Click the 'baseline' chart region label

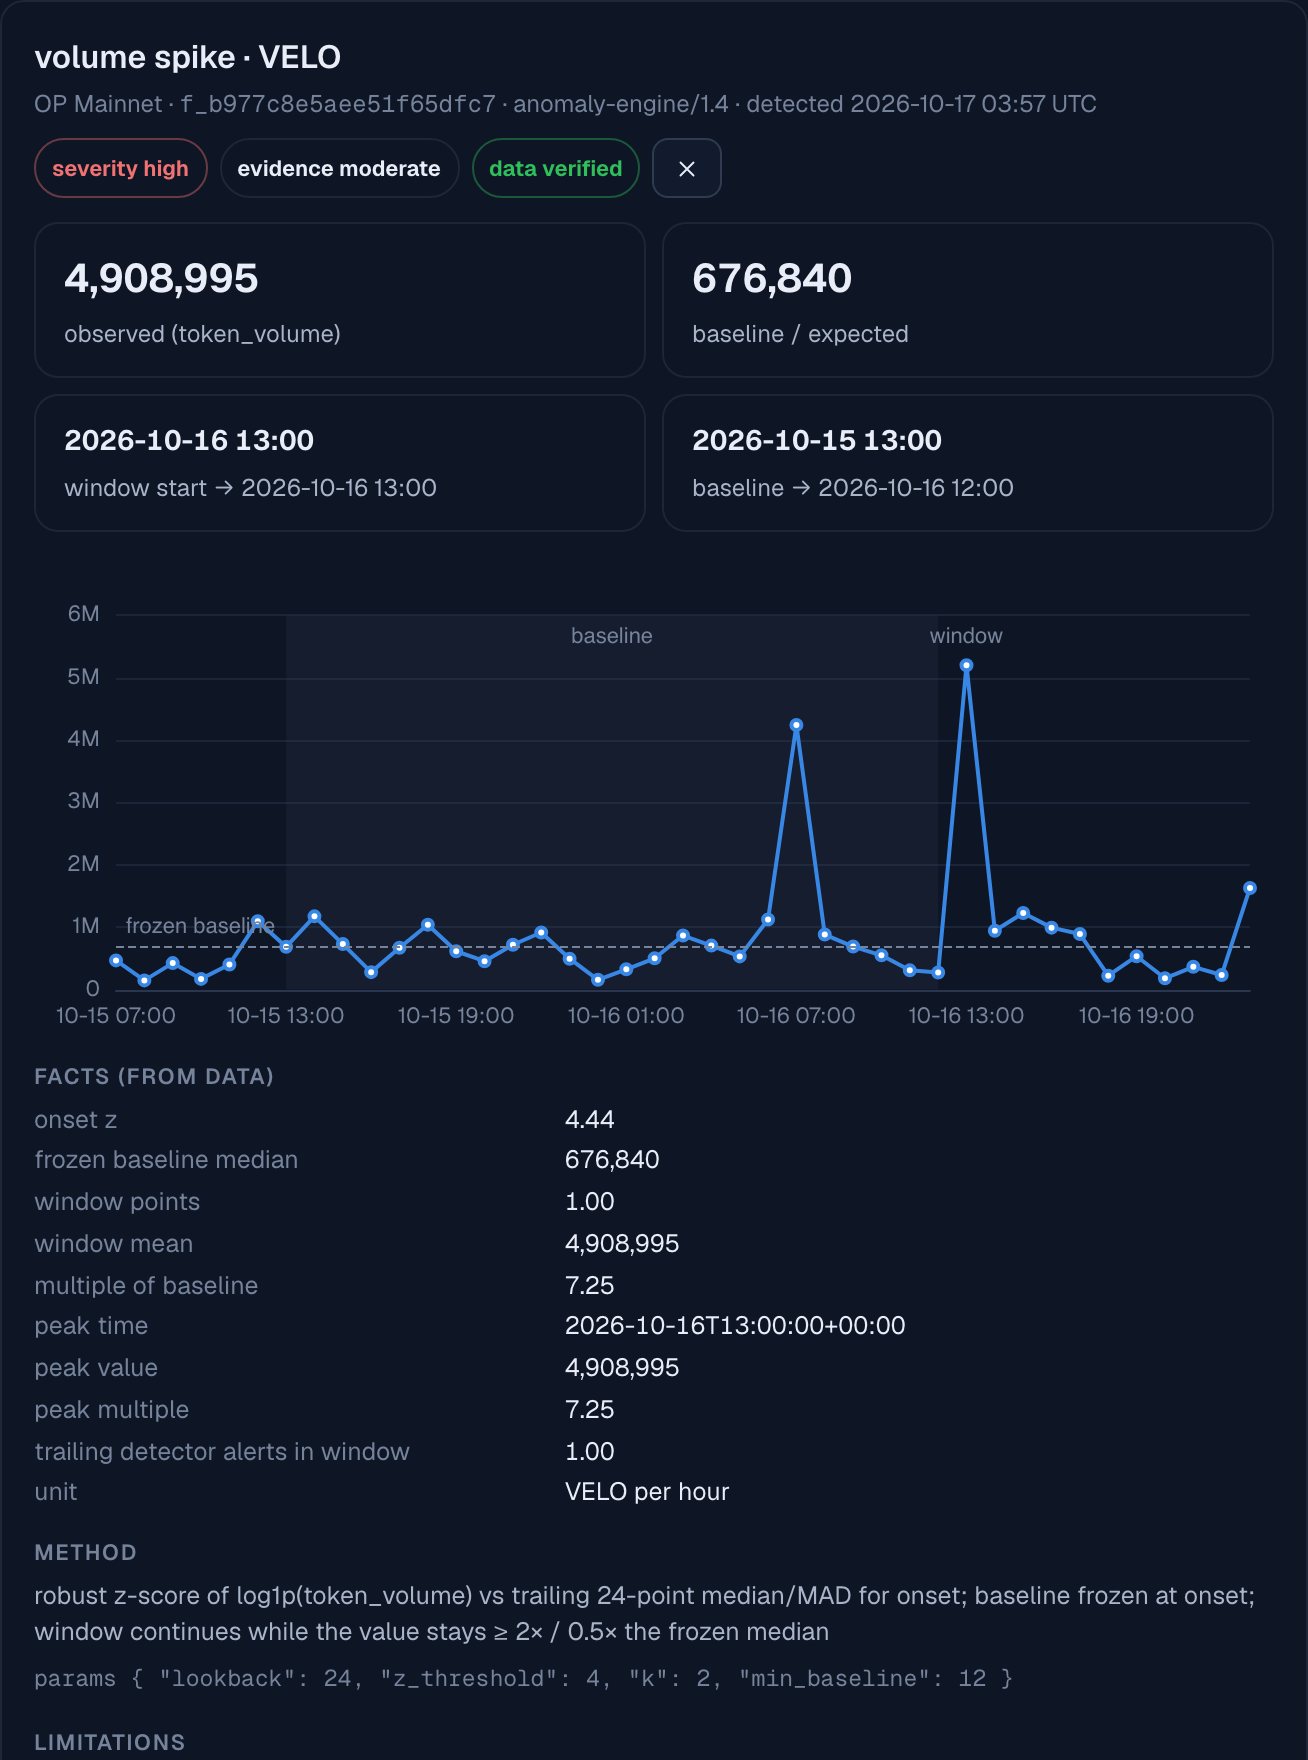click(x=611, y=636)
